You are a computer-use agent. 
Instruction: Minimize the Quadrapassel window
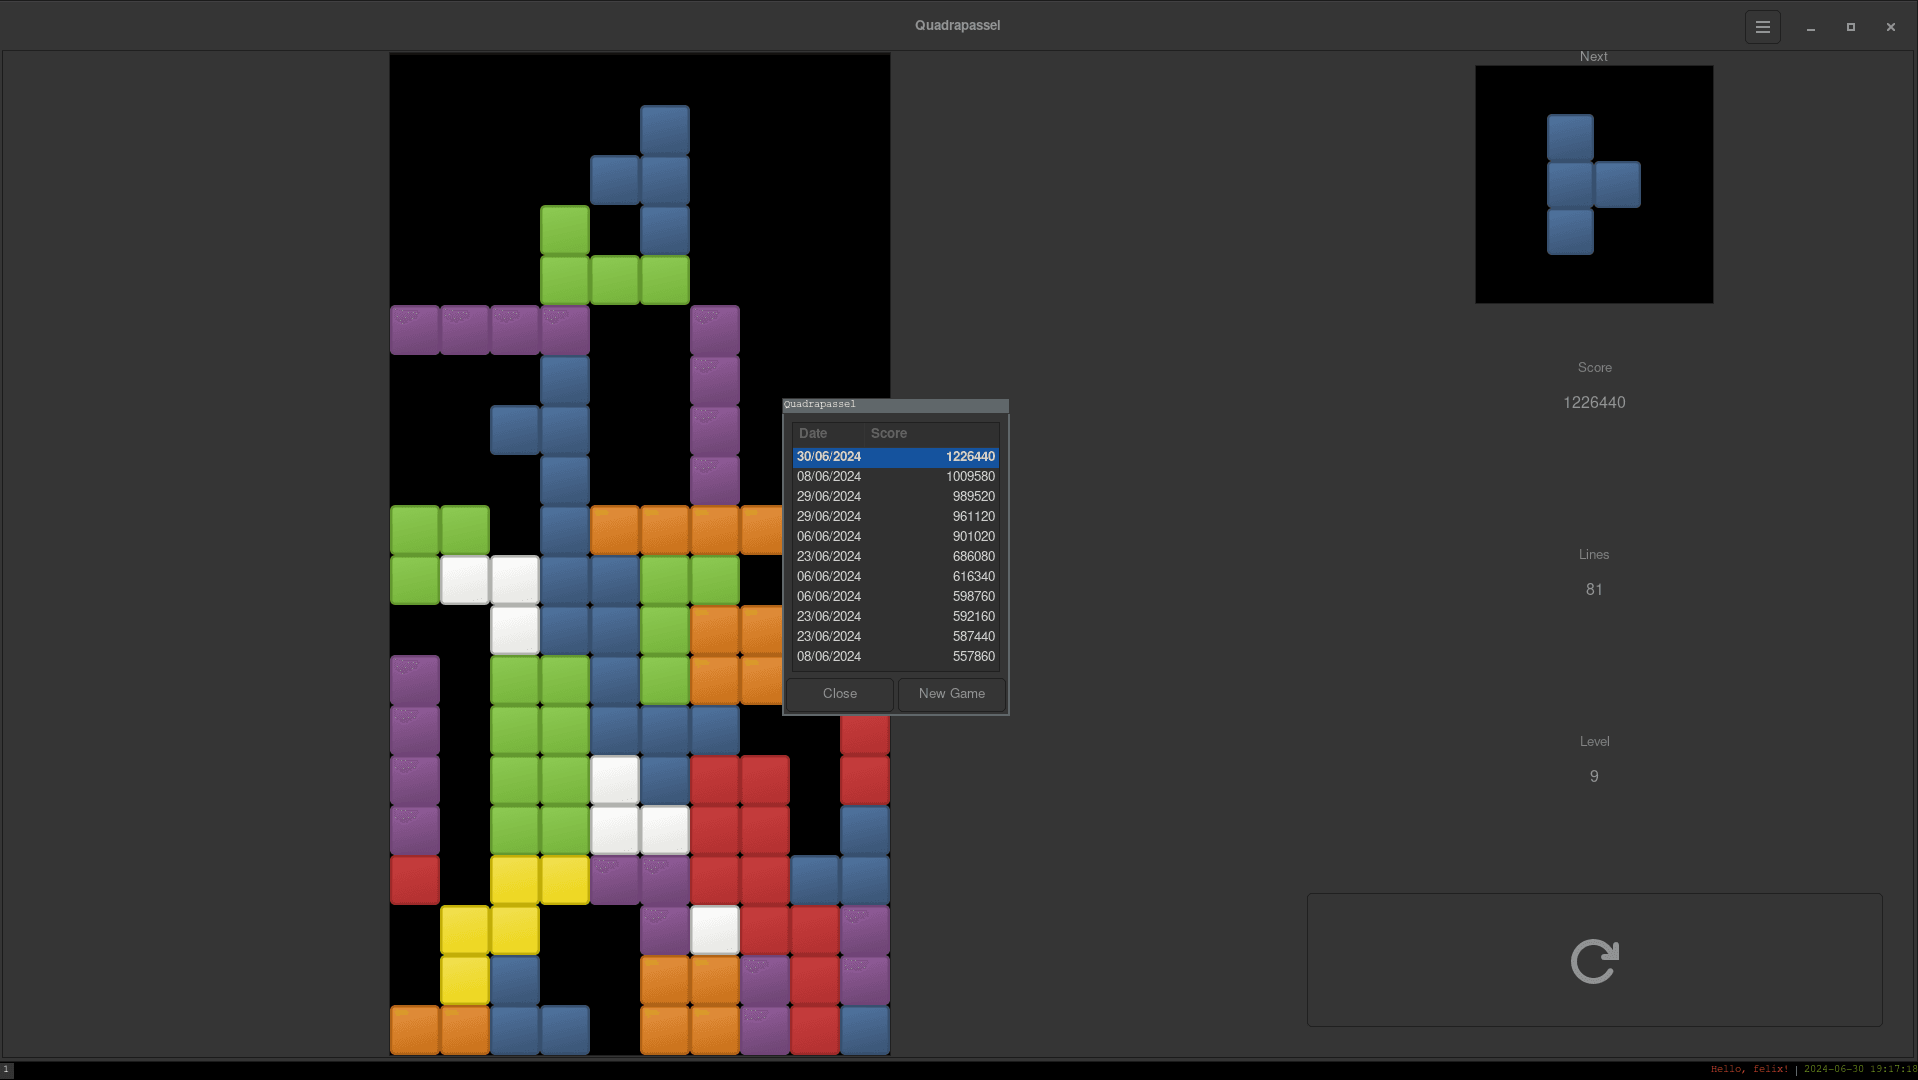[x=1811, y=27]
